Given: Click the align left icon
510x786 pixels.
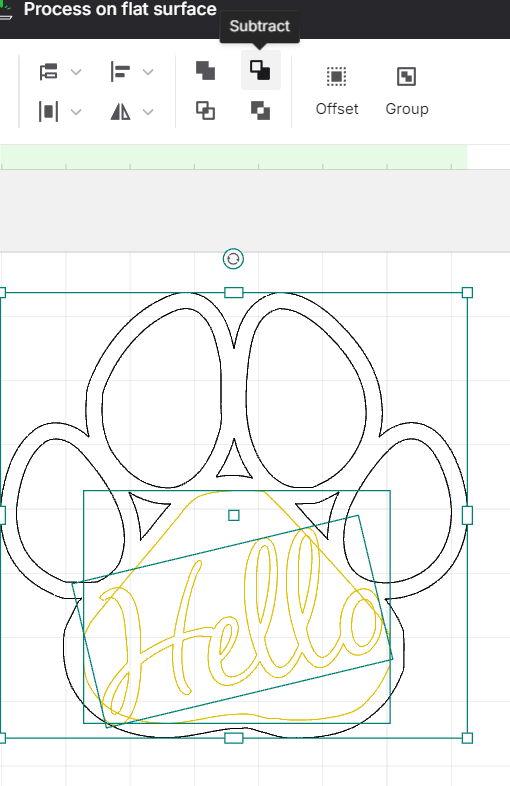Looking at the screenshot, I should tap(120, 72).
